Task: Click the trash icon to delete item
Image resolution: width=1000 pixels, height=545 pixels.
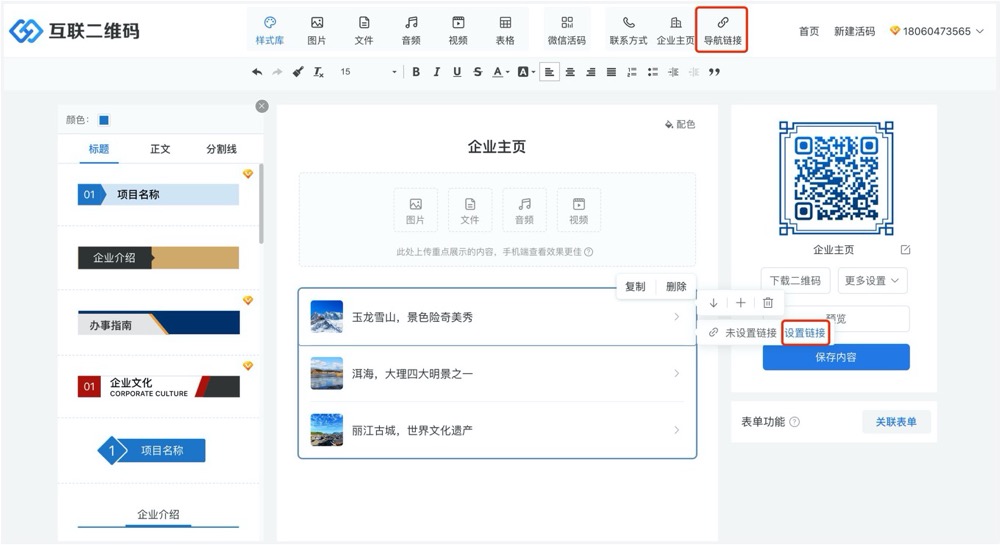Action: point(768,303)
